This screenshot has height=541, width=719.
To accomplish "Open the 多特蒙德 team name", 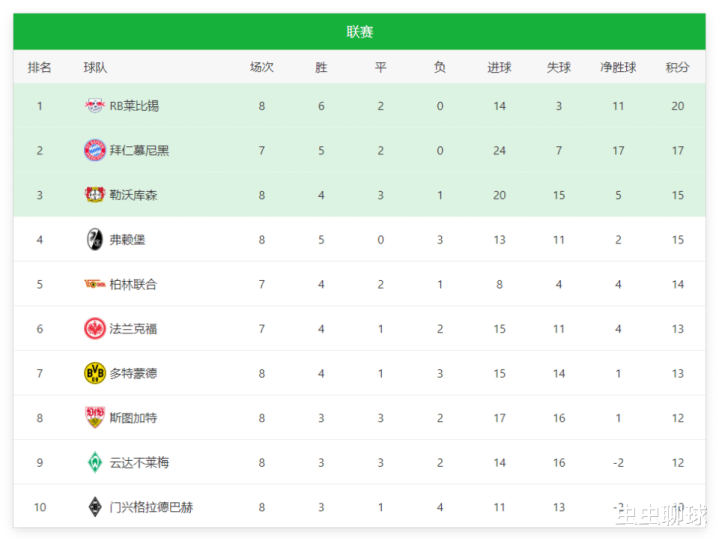I will (133, 373).
